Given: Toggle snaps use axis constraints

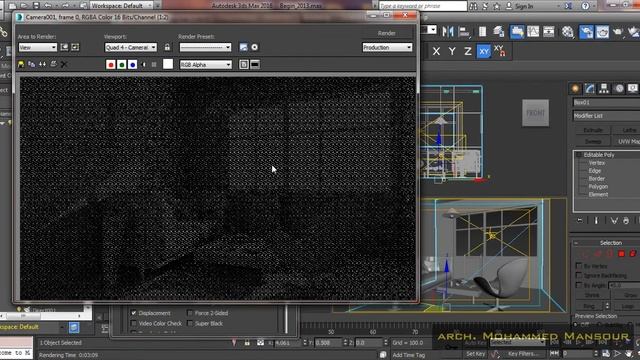Looking at the screenshot, I should (500, 51).
